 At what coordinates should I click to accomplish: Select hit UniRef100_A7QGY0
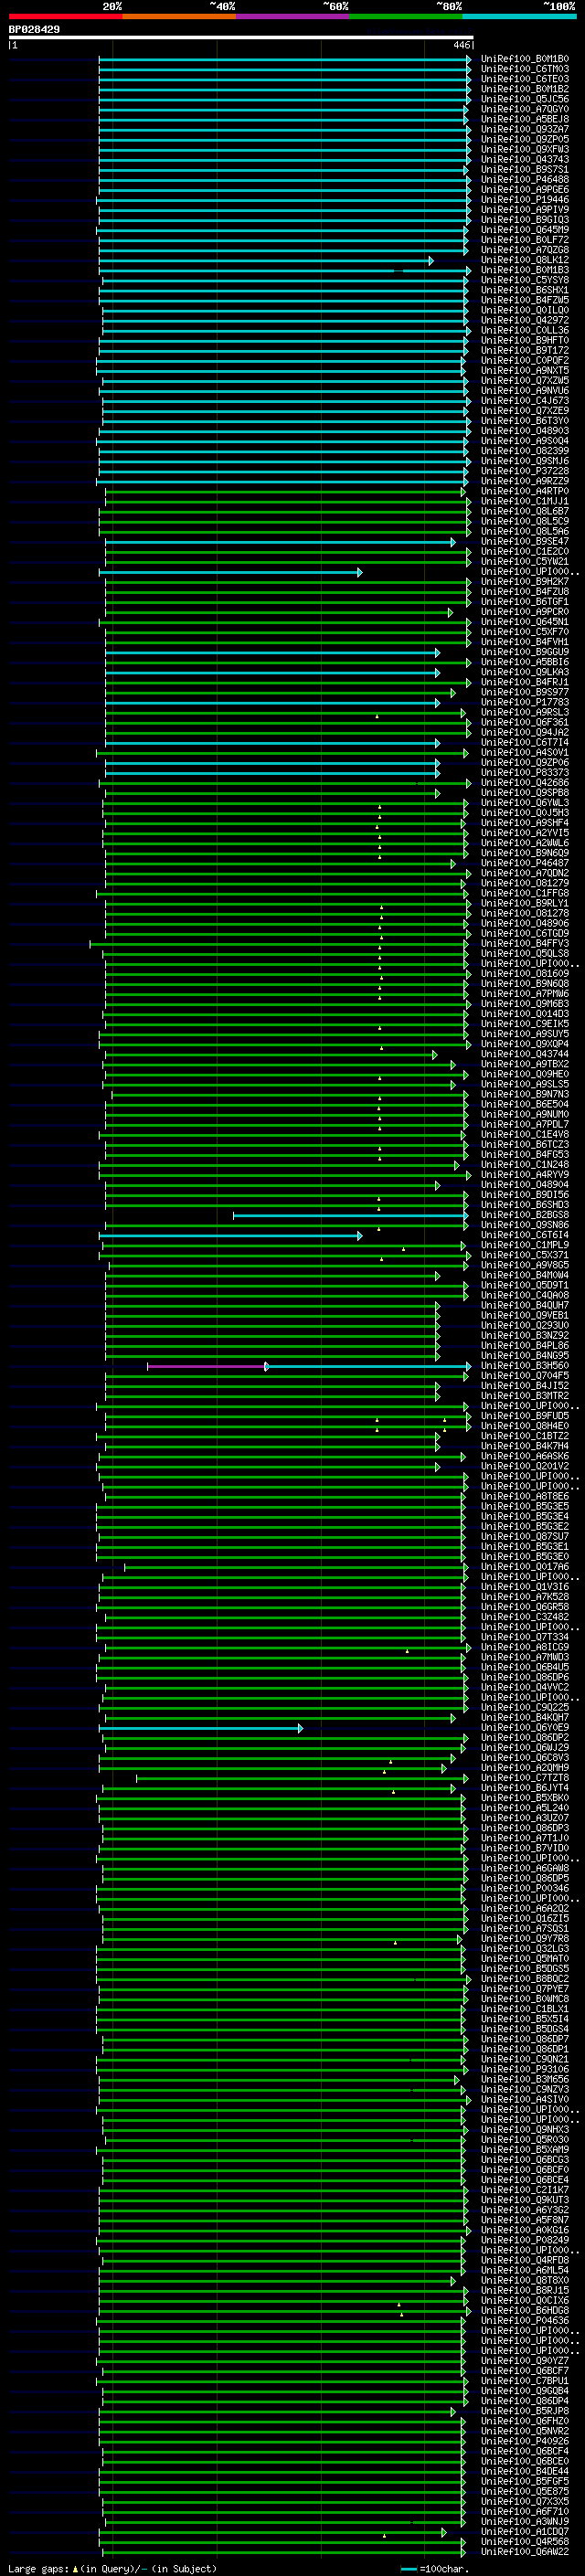[x=524, y=109]
